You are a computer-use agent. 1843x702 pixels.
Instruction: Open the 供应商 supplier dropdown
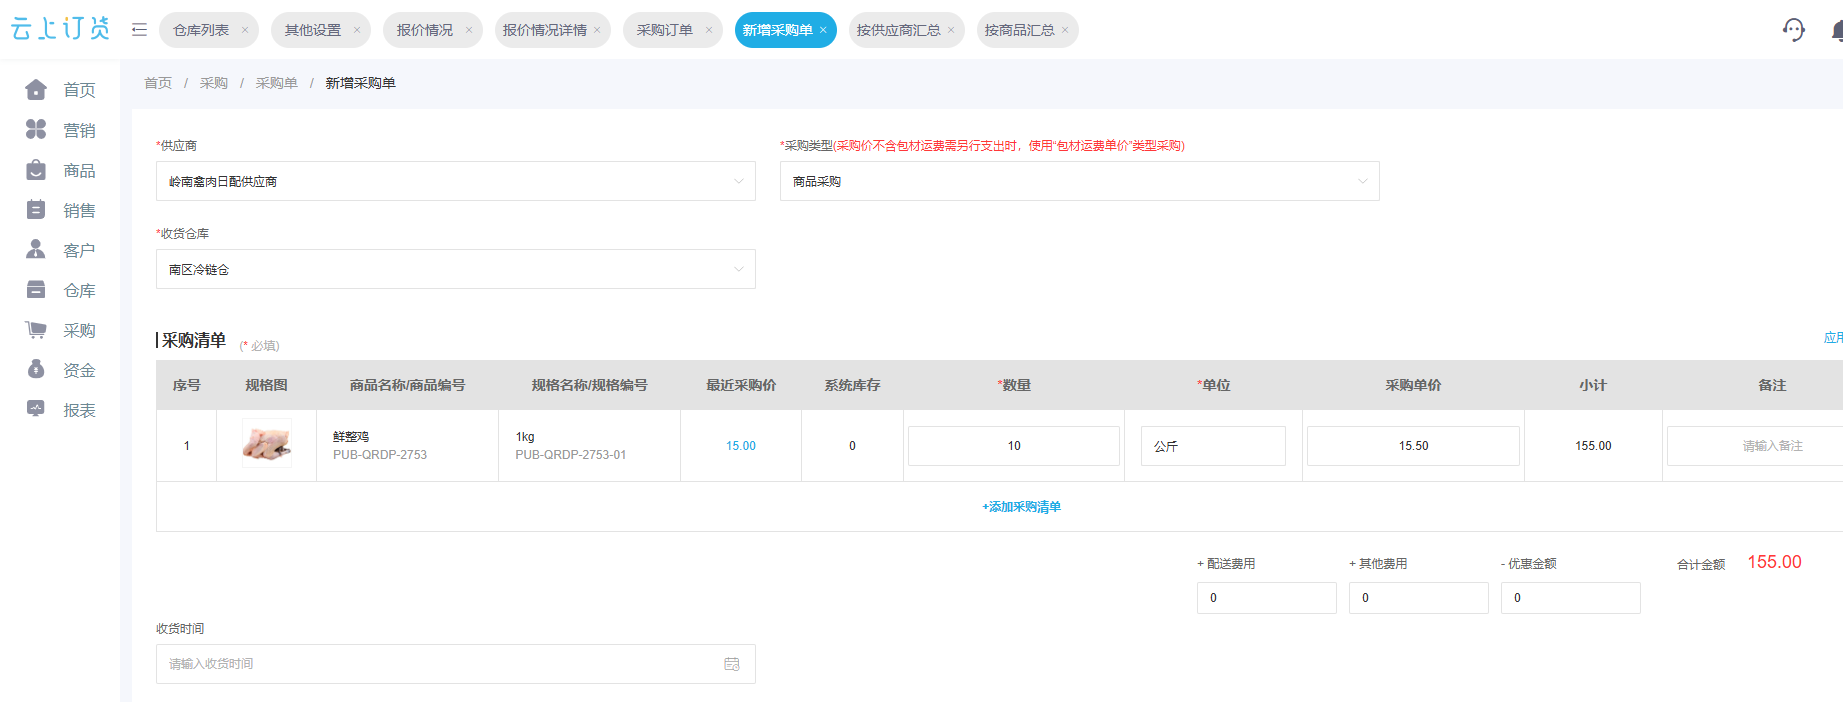pyautogui.click(x=456, y=181)
